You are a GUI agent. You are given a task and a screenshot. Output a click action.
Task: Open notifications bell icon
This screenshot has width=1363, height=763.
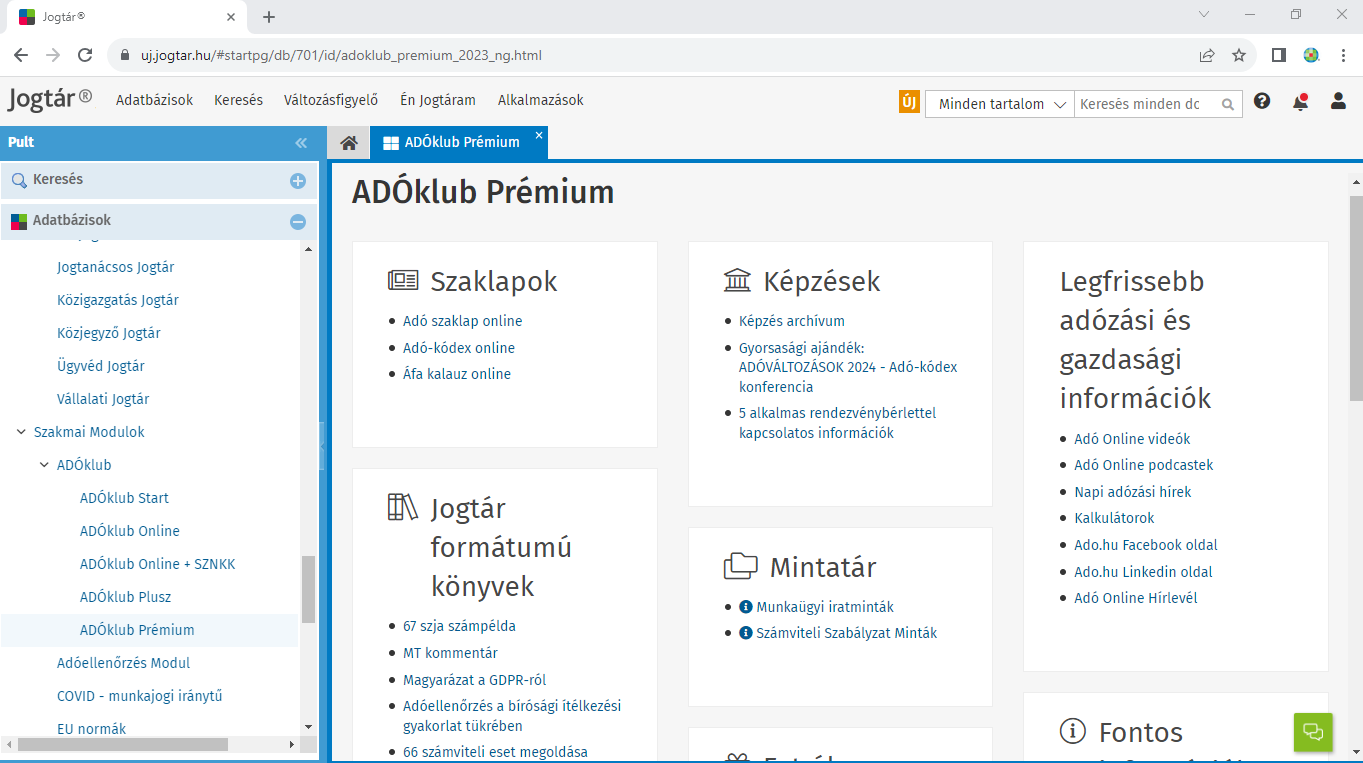[1299, 102]
